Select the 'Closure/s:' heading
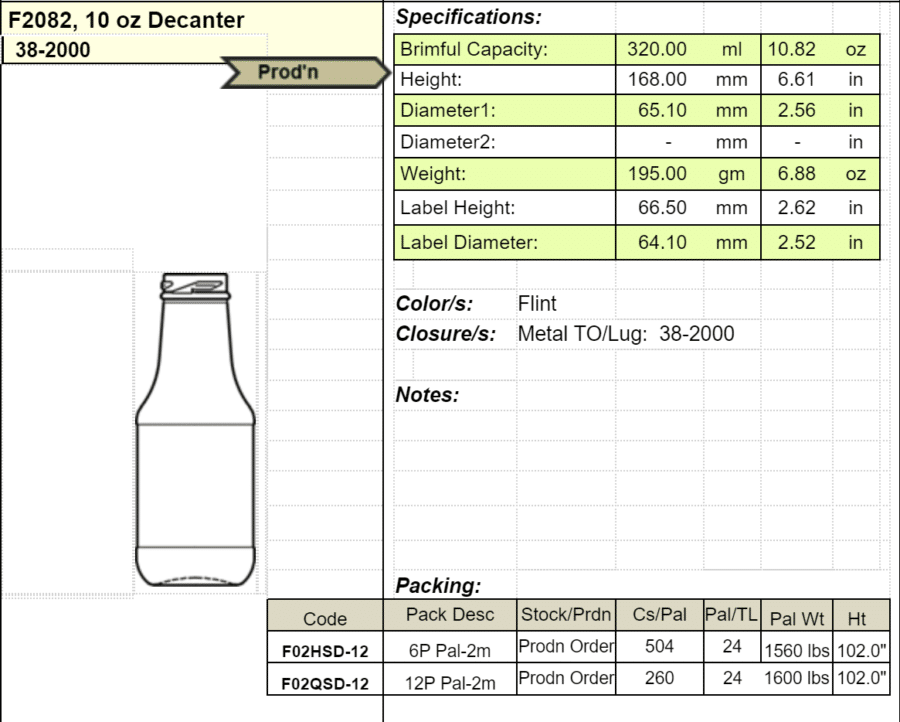Image resolution: width=900 pixels, height=722 pixels. [x=446, y=334]
